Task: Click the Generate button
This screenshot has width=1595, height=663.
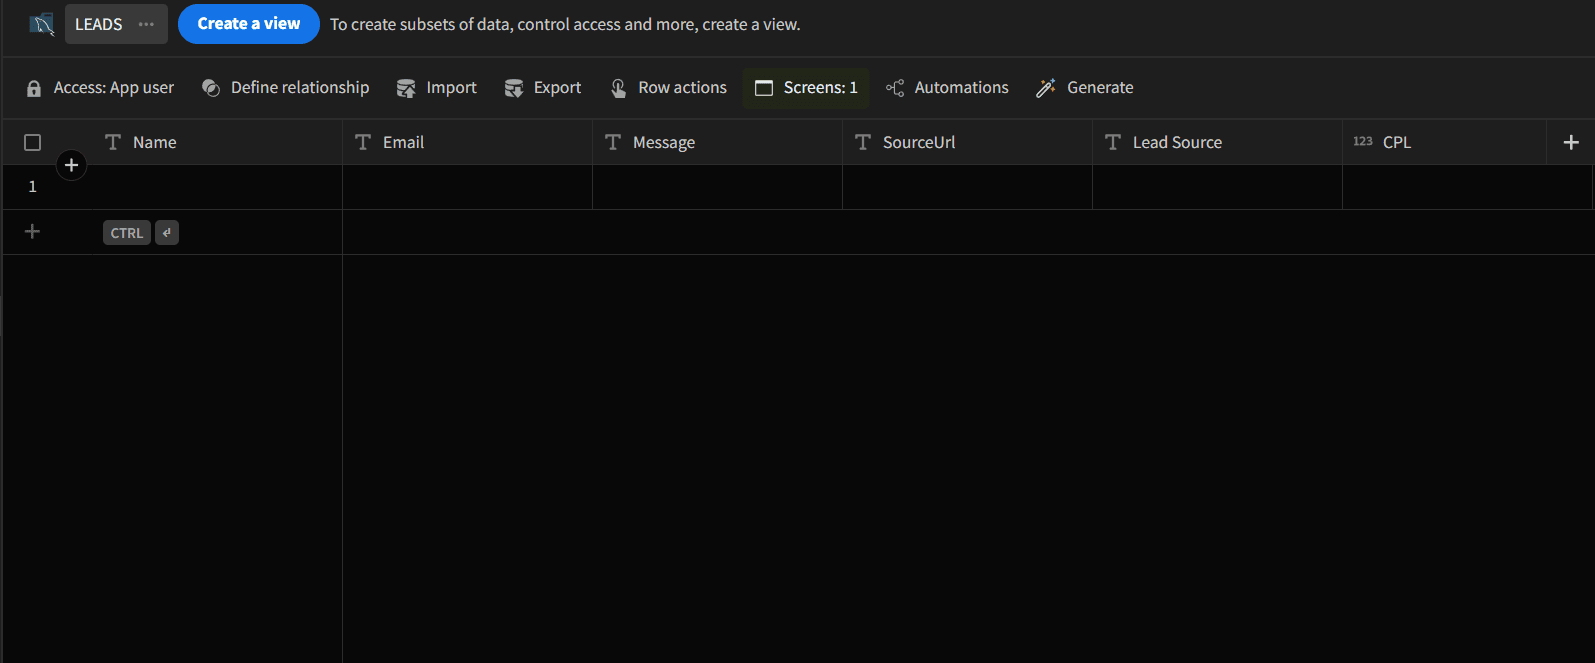Action: (x=1086, y=88)
